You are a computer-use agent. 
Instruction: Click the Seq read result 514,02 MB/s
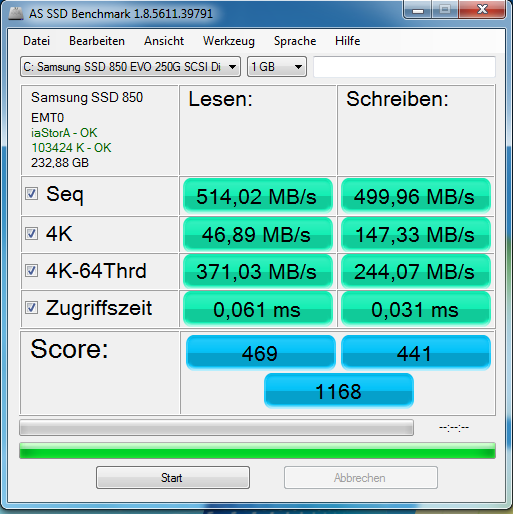pyautogui.click(x=258, y=196)
